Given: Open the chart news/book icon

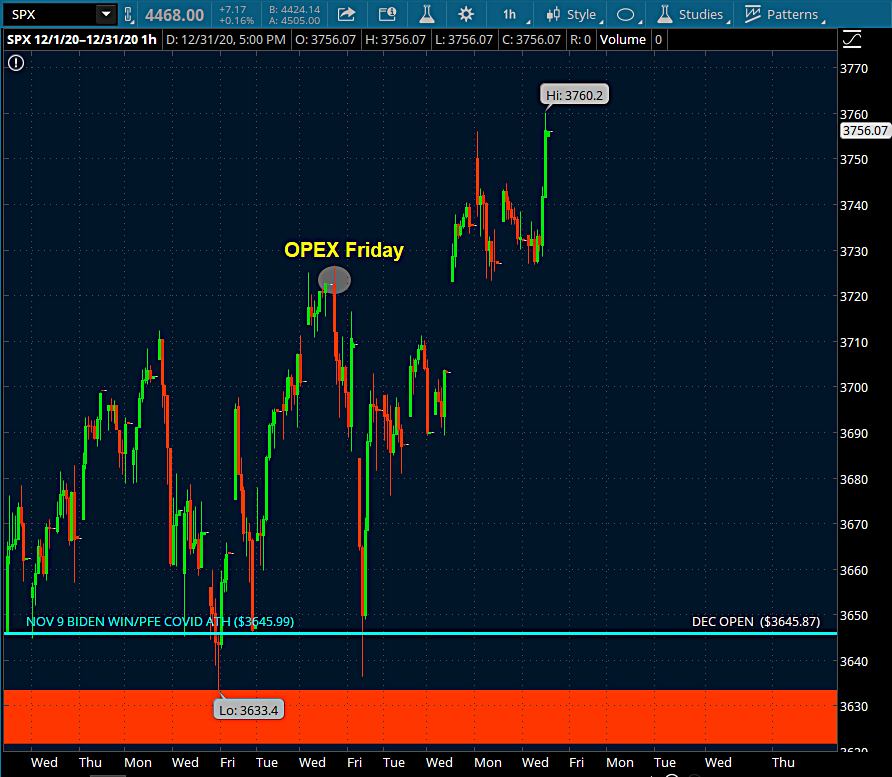Looking at the screenshot, I should pos(387,14).
